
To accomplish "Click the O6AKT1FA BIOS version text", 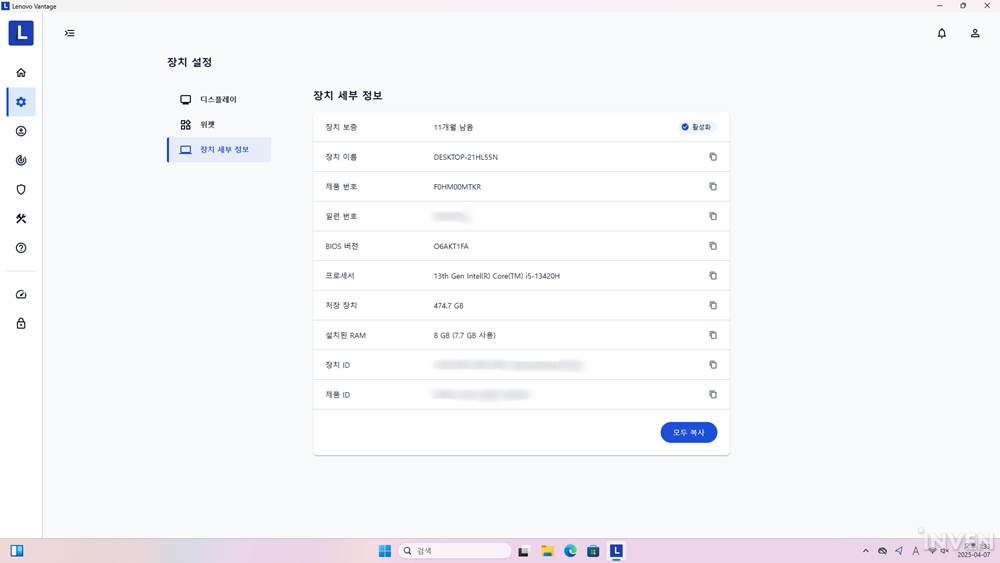I will 451,246.
